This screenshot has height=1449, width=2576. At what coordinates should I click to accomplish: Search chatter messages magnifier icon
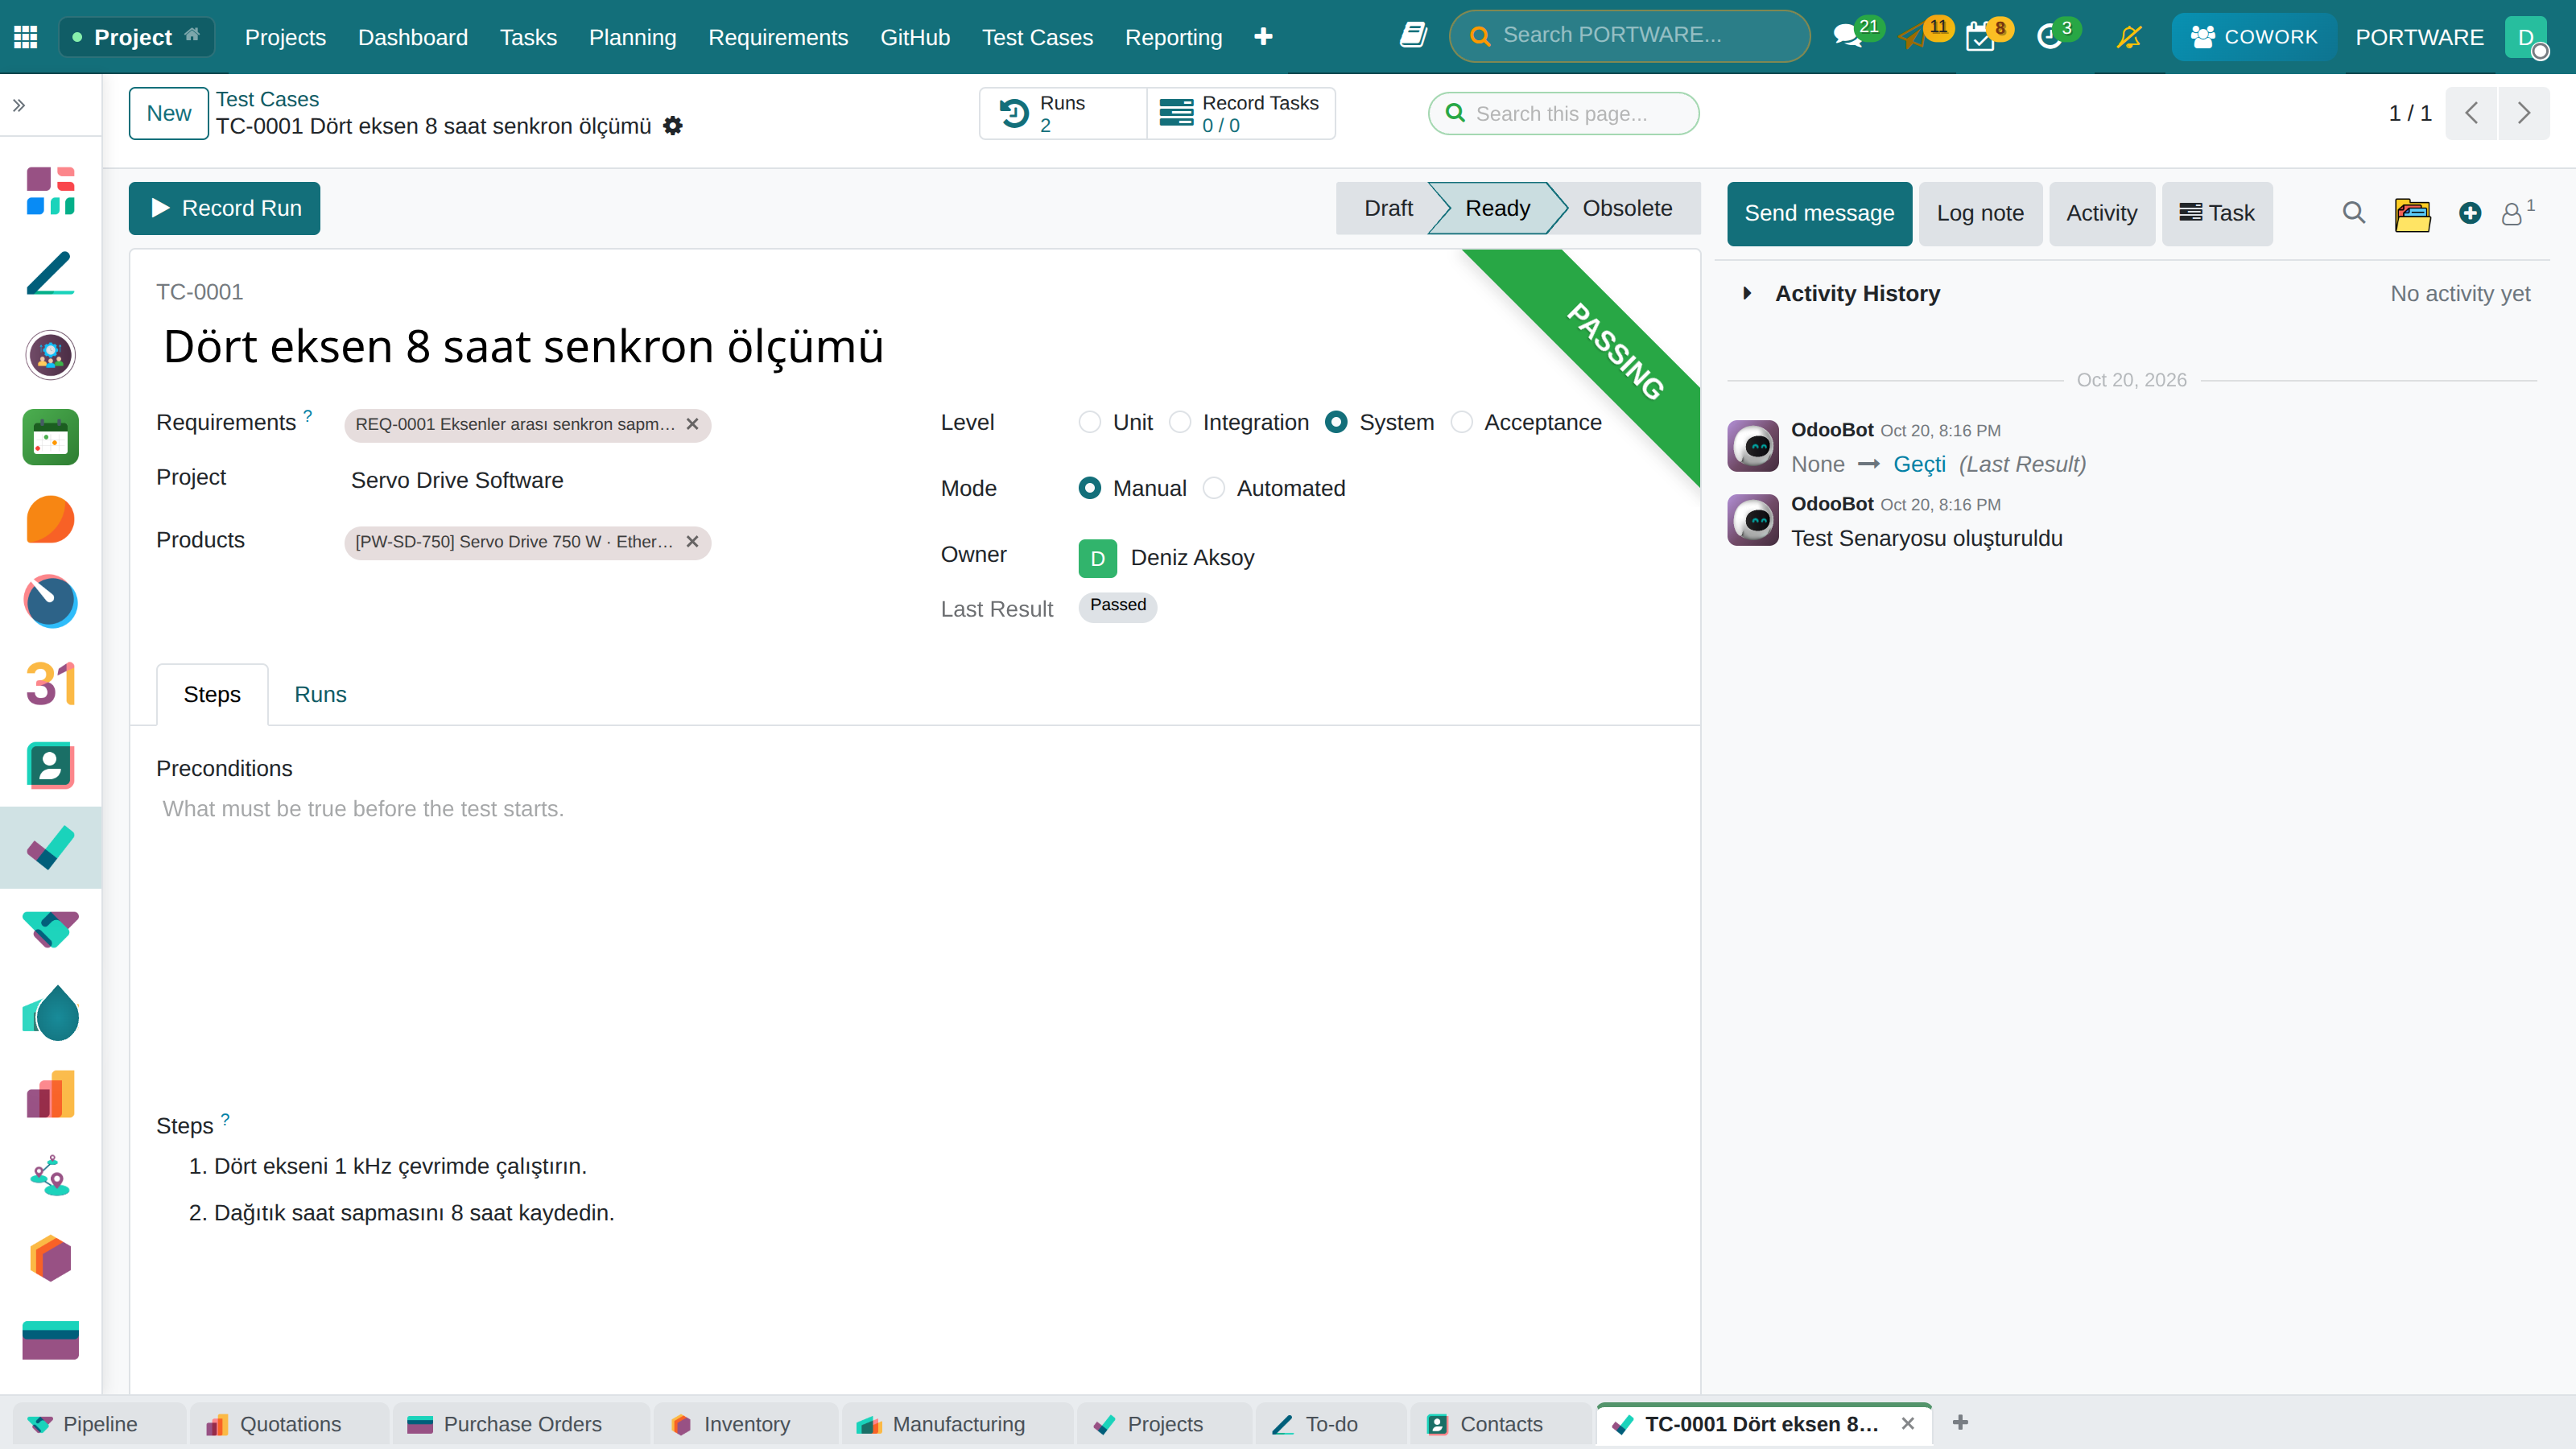[2354, 213]
